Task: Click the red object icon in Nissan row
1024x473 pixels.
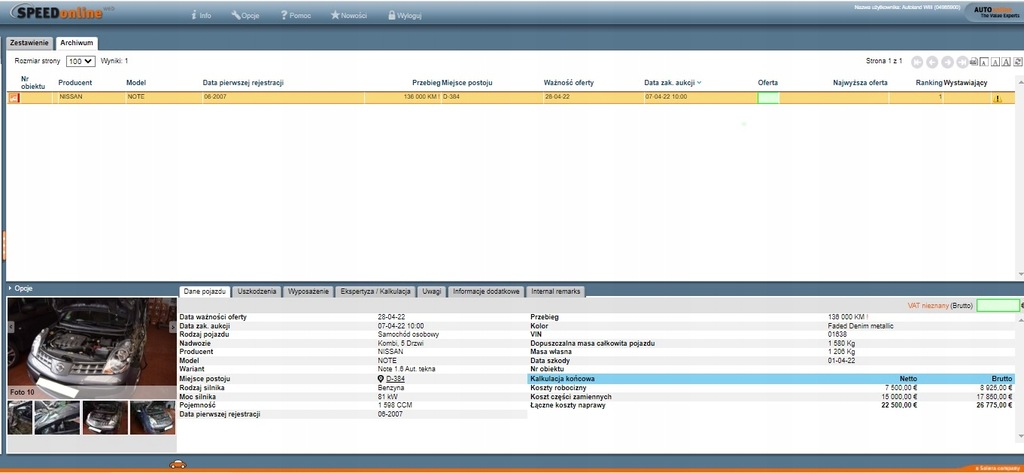Action: pyautogui.click(x=13, y=98)
